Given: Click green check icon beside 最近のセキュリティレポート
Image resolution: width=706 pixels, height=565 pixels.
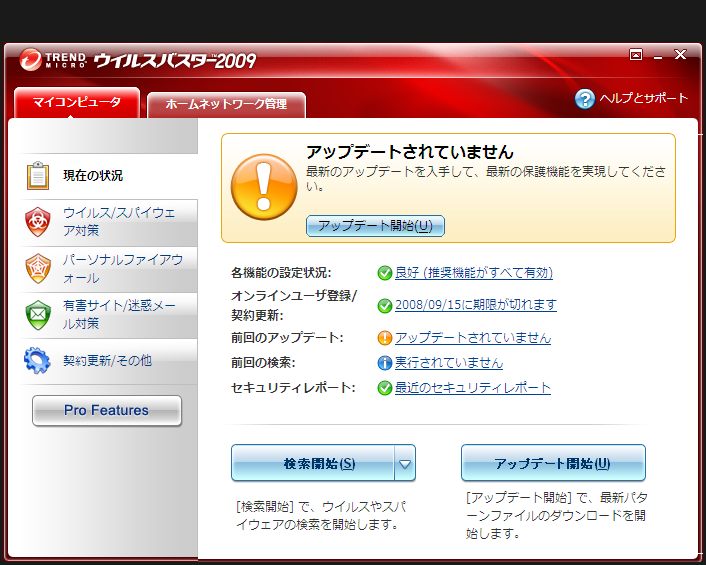Looking at the screenshot, I should pyautogui.click(x=385, y=388).
